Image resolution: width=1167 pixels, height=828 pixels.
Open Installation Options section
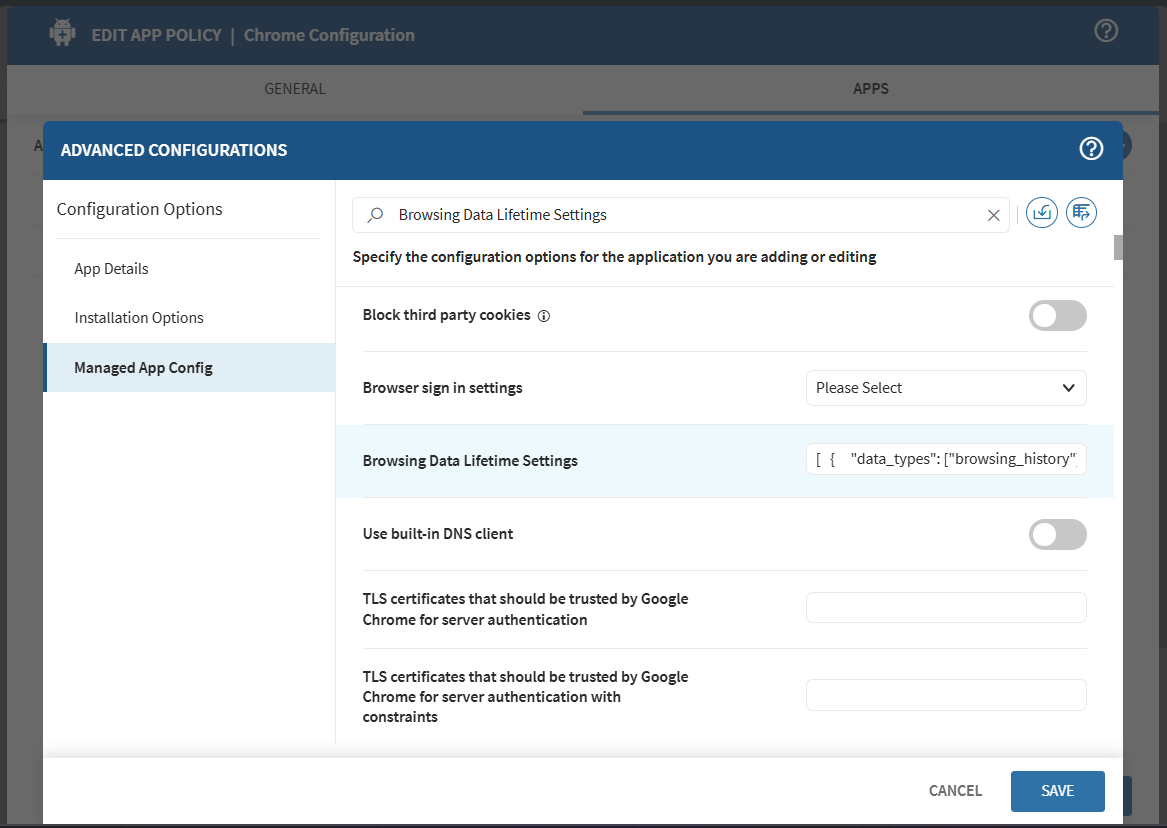pyautogui.click(x=139, y=318)
